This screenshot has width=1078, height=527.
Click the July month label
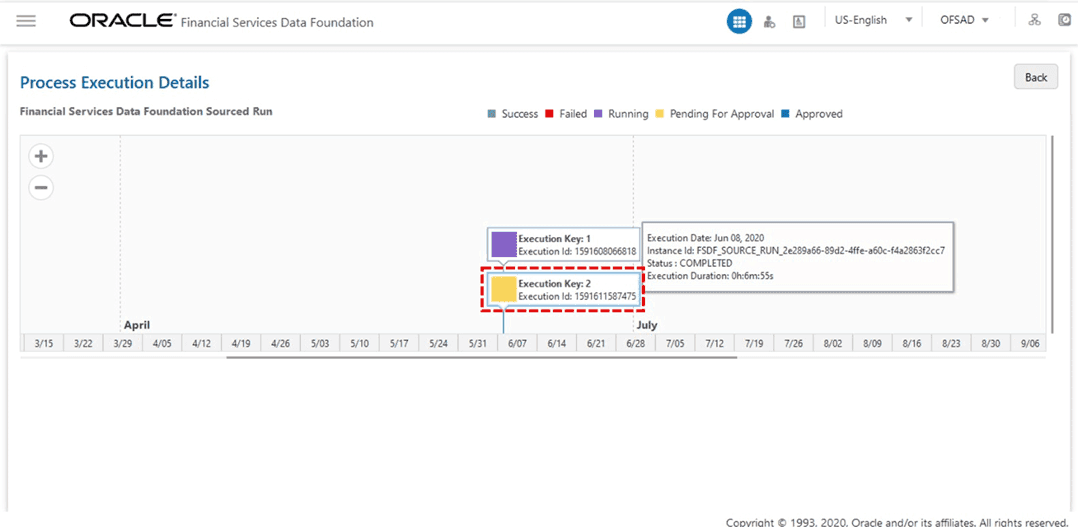646,325
